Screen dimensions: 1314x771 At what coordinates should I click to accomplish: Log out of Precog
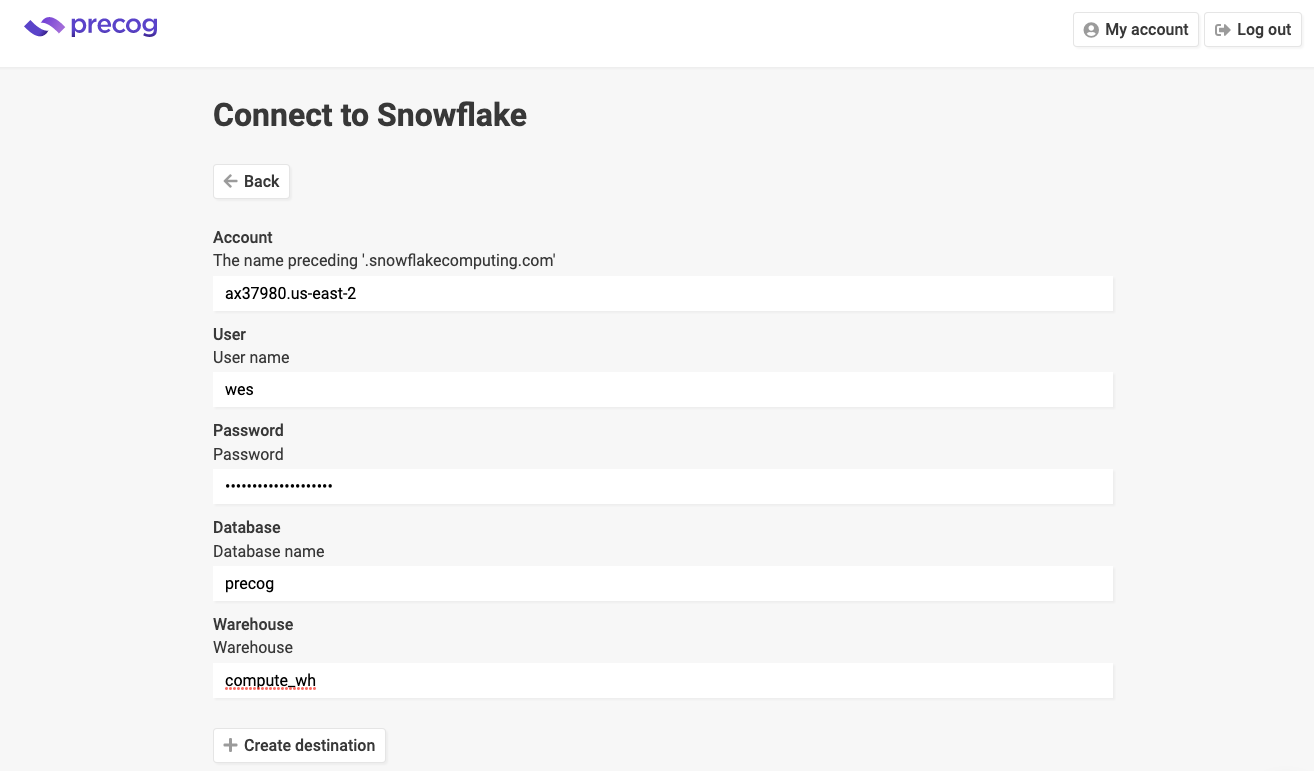click(x=1253, y=30)
